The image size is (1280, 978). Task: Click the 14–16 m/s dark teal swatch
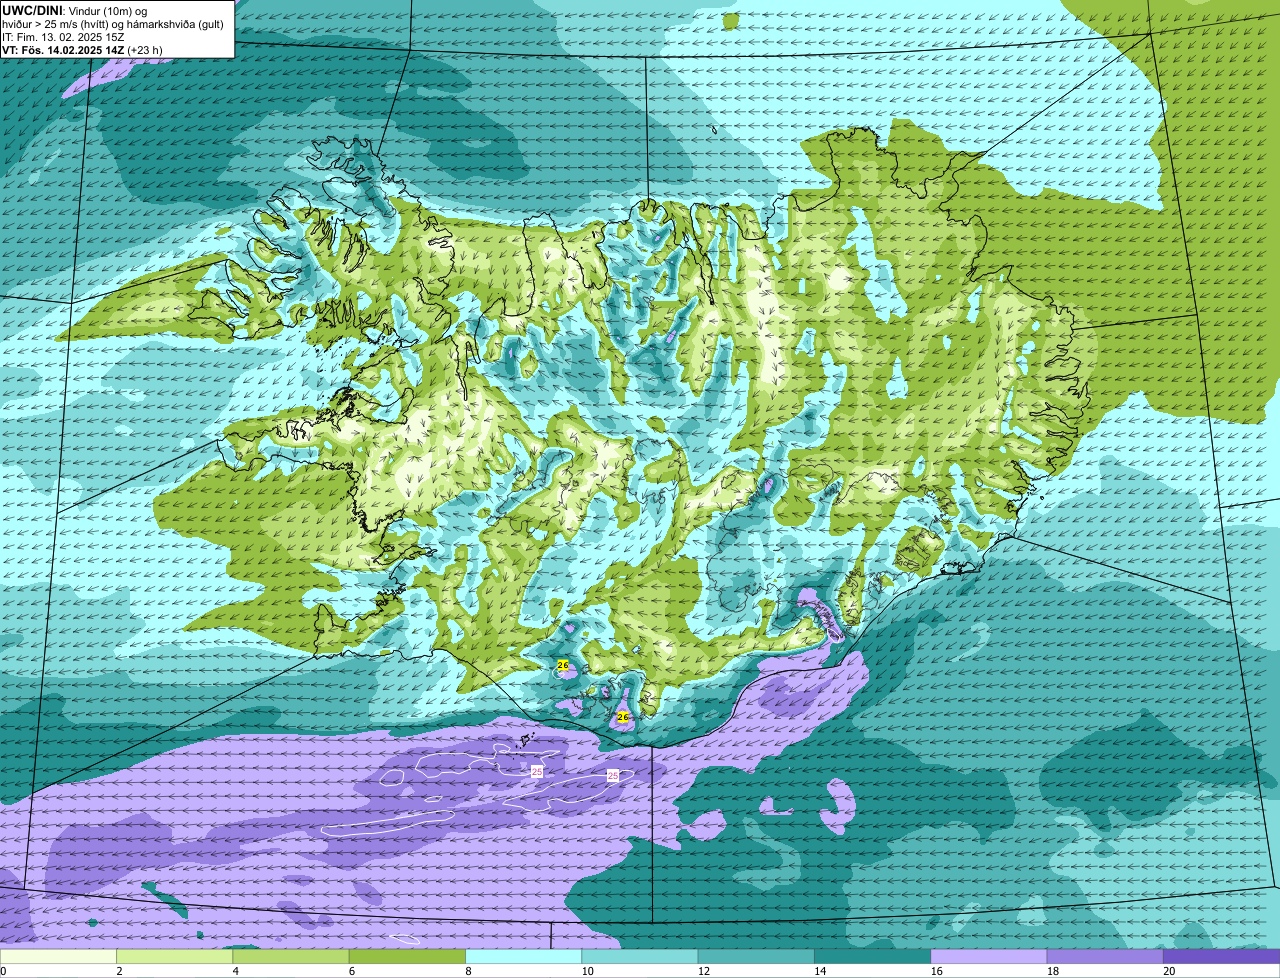click(x=873, y=956)
